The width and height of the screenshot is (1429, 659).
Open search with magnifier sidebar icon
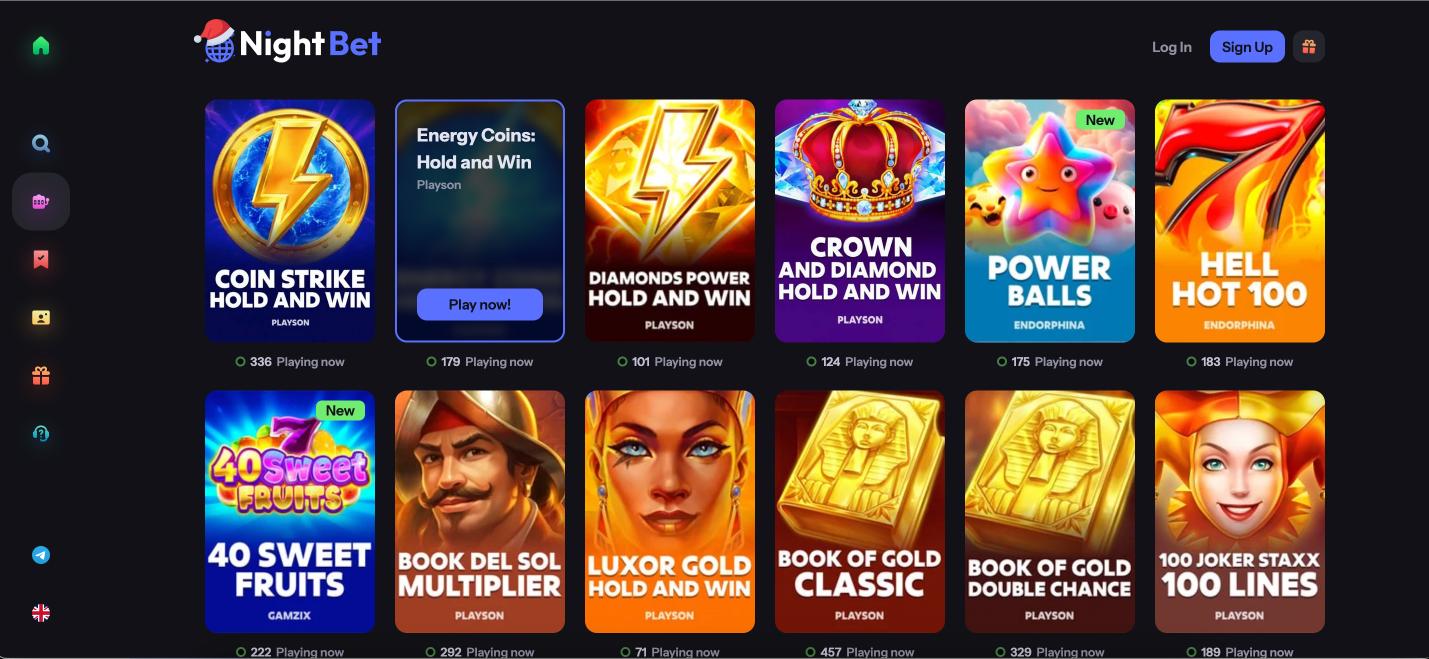click(x=41, y=144)
